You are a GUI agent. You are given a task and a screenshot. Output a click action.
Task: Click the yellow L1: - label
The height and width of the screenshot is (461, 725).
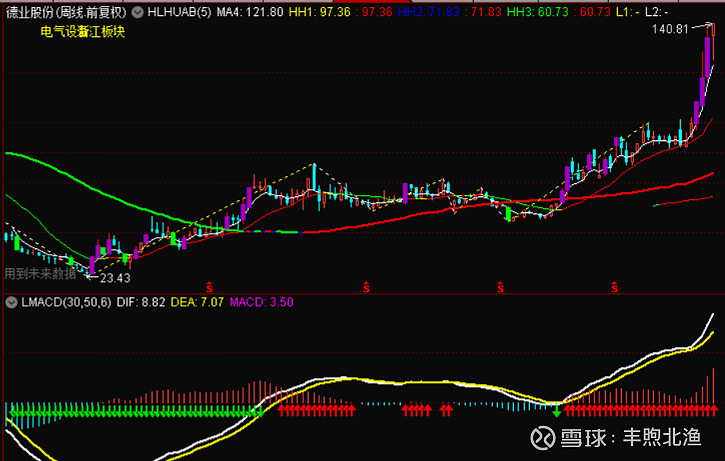pos(627,12)
